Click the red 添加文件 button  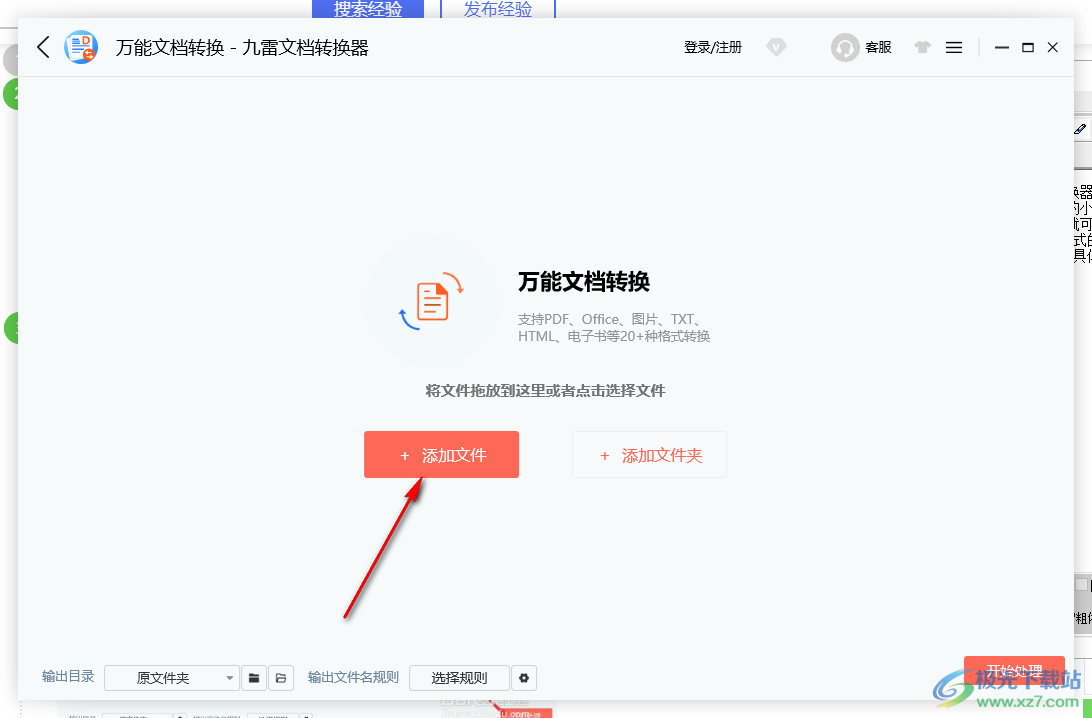(441, 455)
